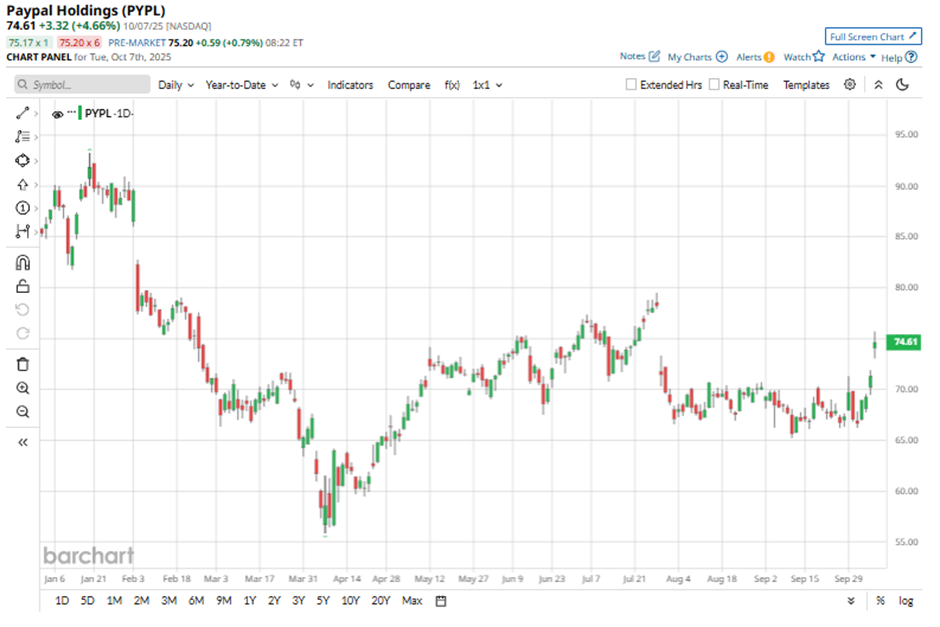Toggle dark mode moon icon

click(902, 85)
